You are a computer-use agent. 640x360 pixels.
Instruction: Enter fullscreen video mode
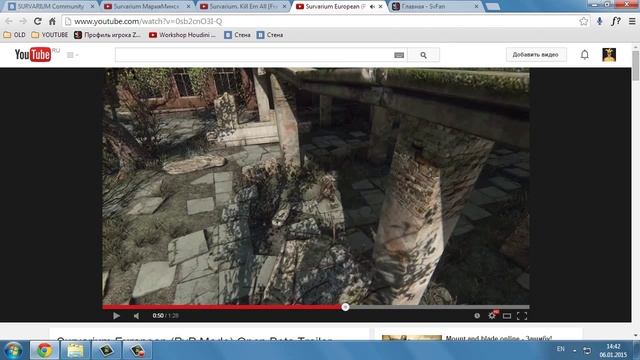click(x=522, y=316)
